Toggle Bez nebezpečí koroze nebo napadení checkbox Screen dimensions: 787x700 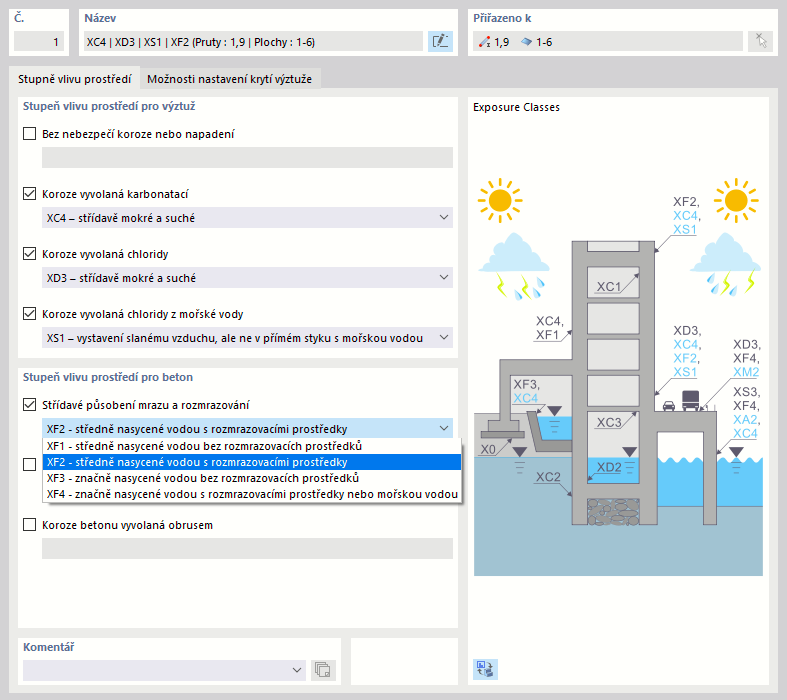(30, 133)
